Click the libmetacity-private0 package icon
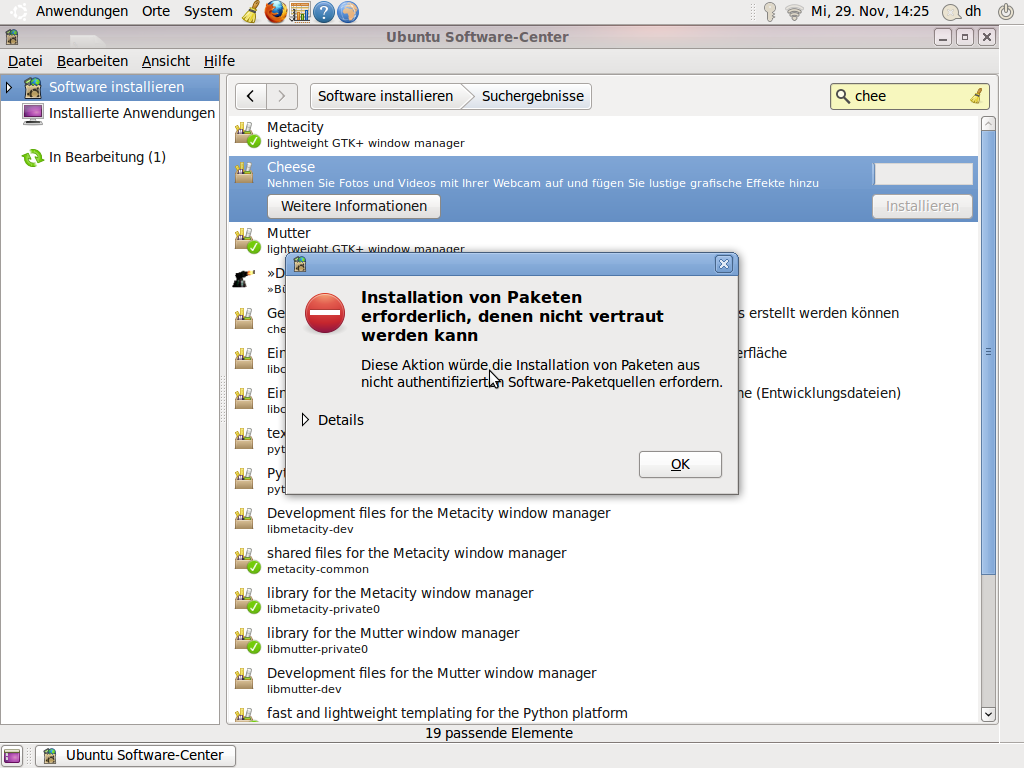This screenshot has width=1024, height=768. coord(246,600)
